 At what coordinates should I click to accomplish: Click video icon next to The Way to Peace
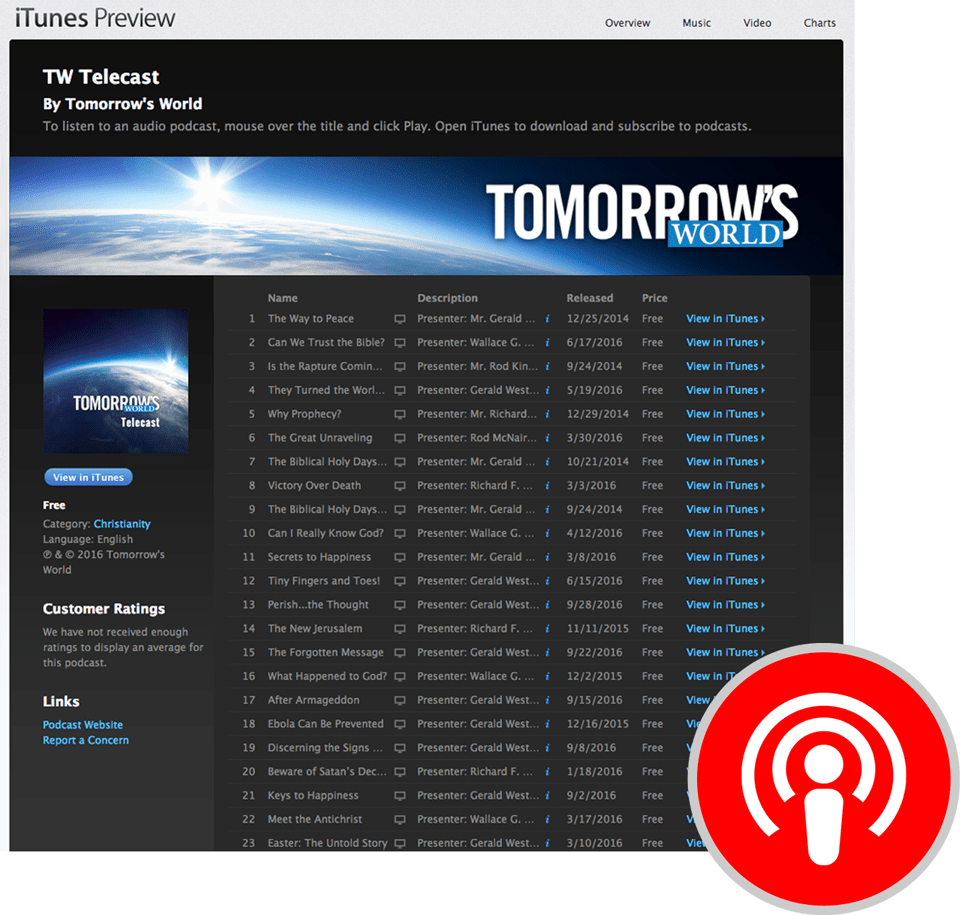400,319
